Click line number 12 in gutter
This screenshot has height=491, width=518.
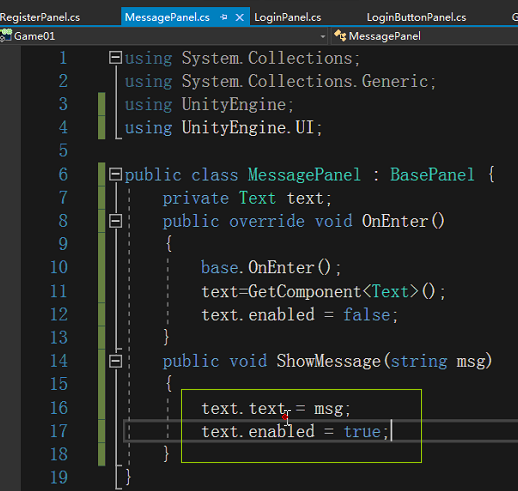point(59,314)
